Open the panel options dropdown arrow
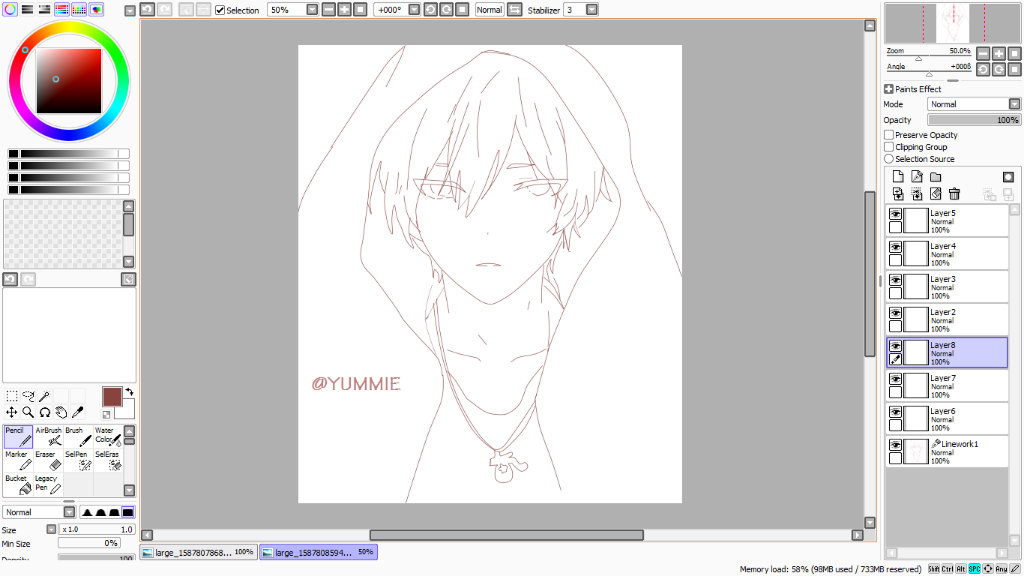This screenshot has width=1024, height=576. tap(129, 10)
